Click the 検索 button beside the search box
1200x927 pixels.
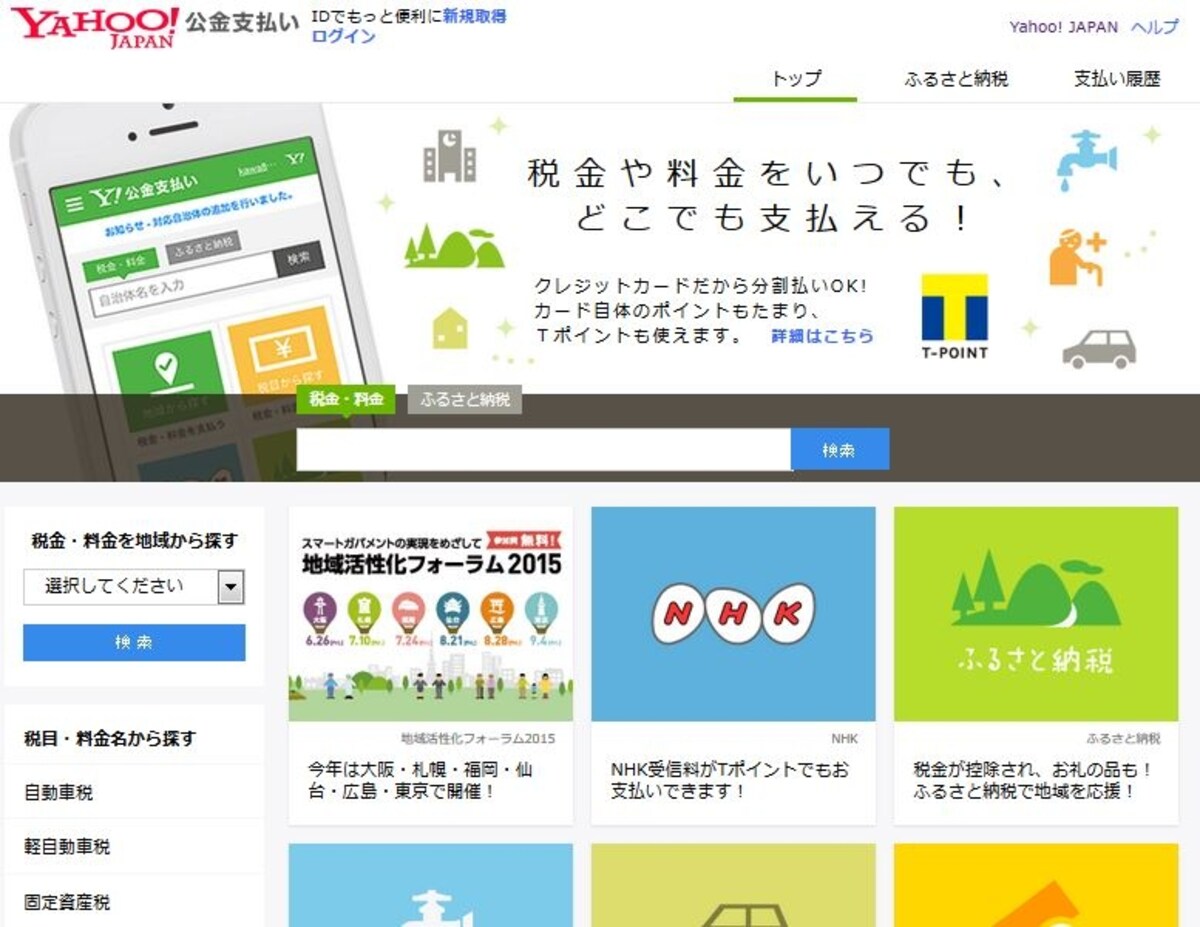point(840,450)
